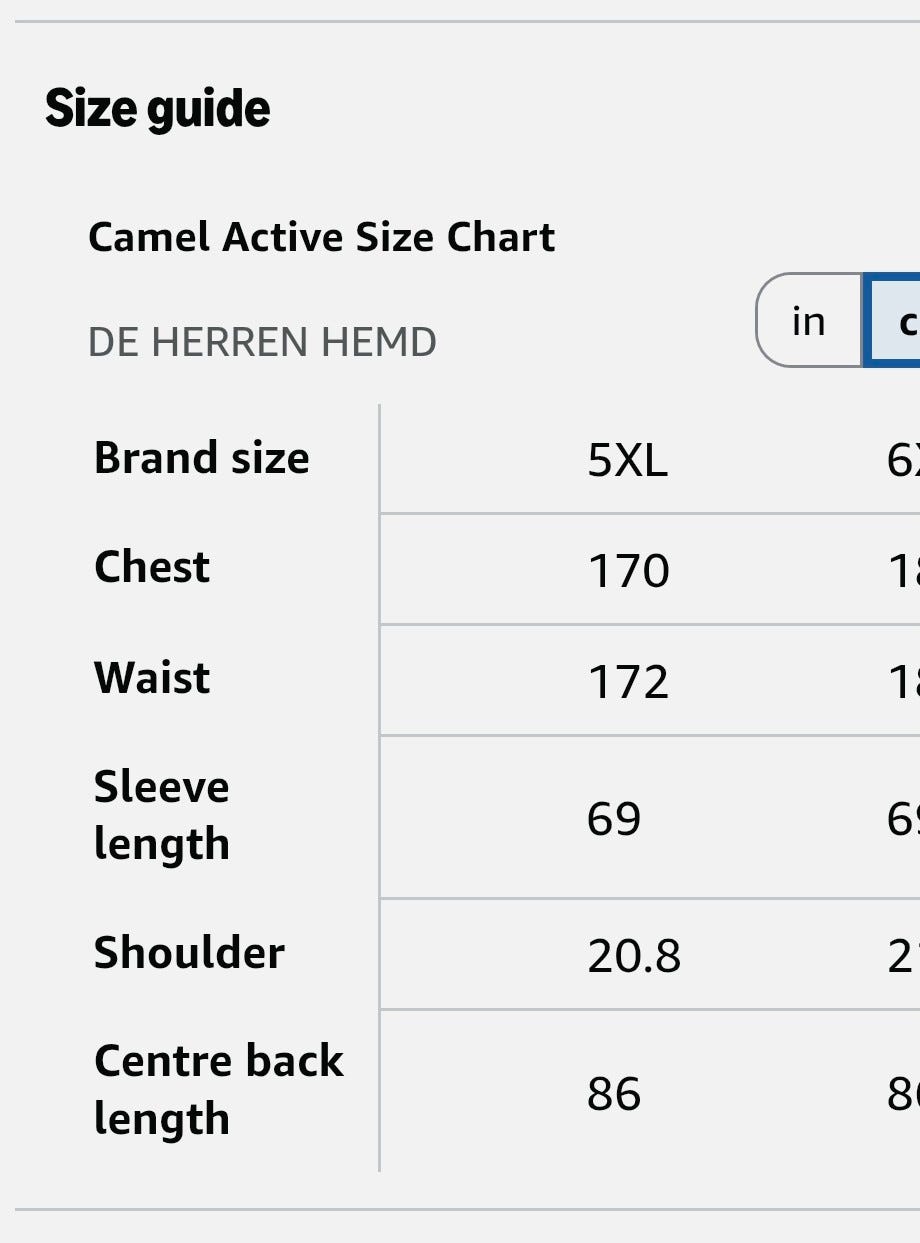Screen dimensions: 920x1243
Task: Click the DE HERREN HEMD label
Action: point(262,343)
